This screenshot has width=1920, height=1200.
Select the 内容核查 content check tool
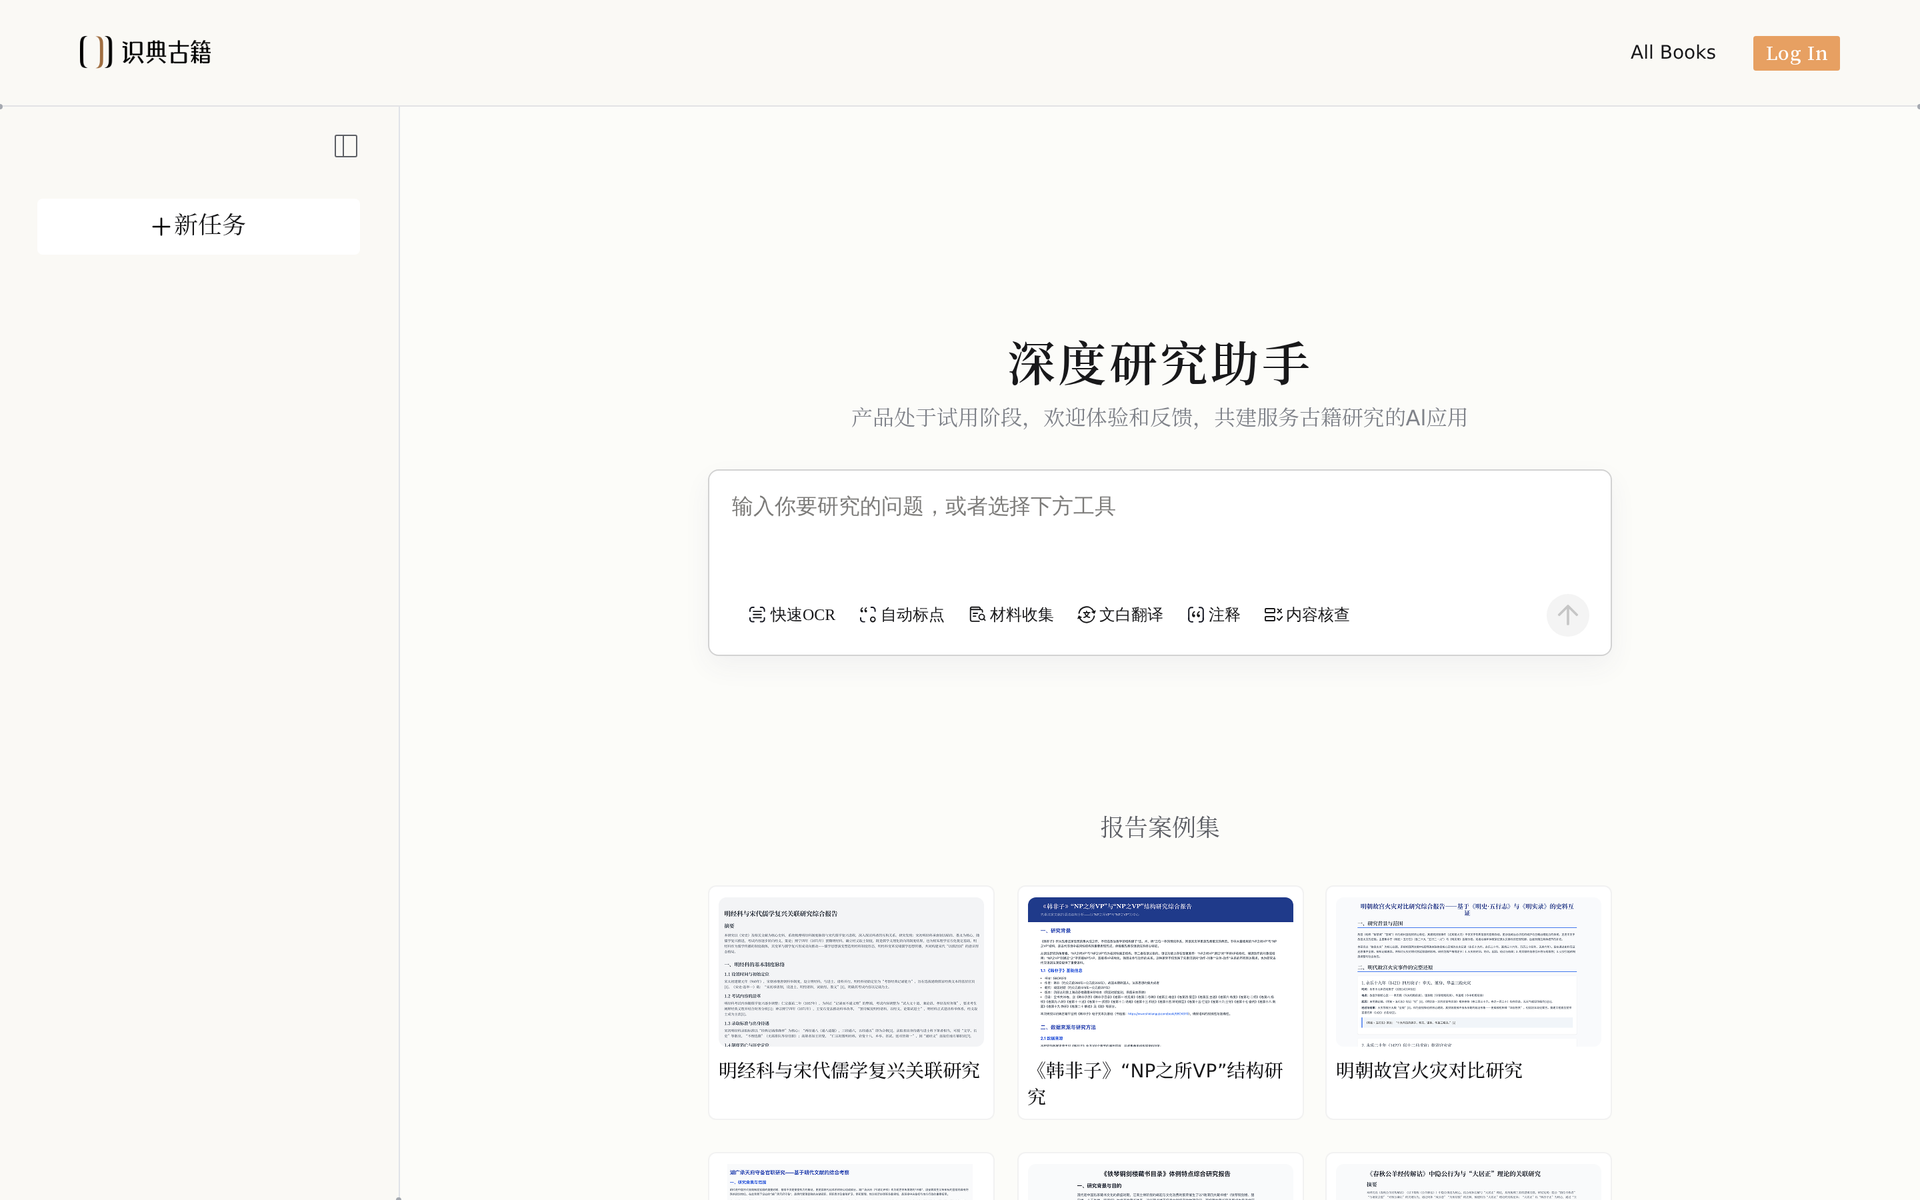click(x=1307, y=615)
